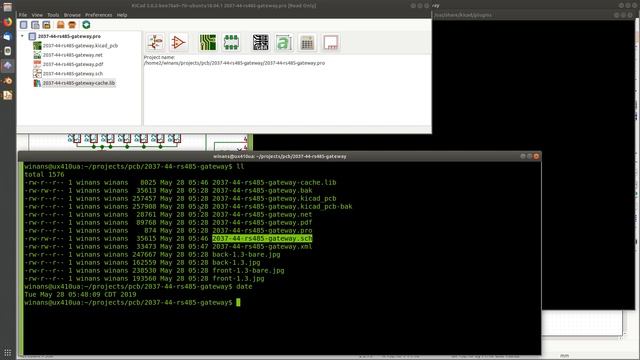Click the 'total 1576' line in terminal
The width and height of the screenshot is (640, 360).
[44, 175]
